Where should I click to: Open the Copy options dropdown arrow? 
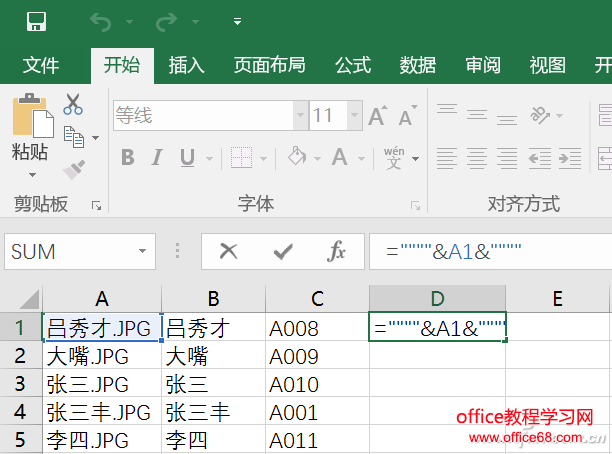click(96, 138)
